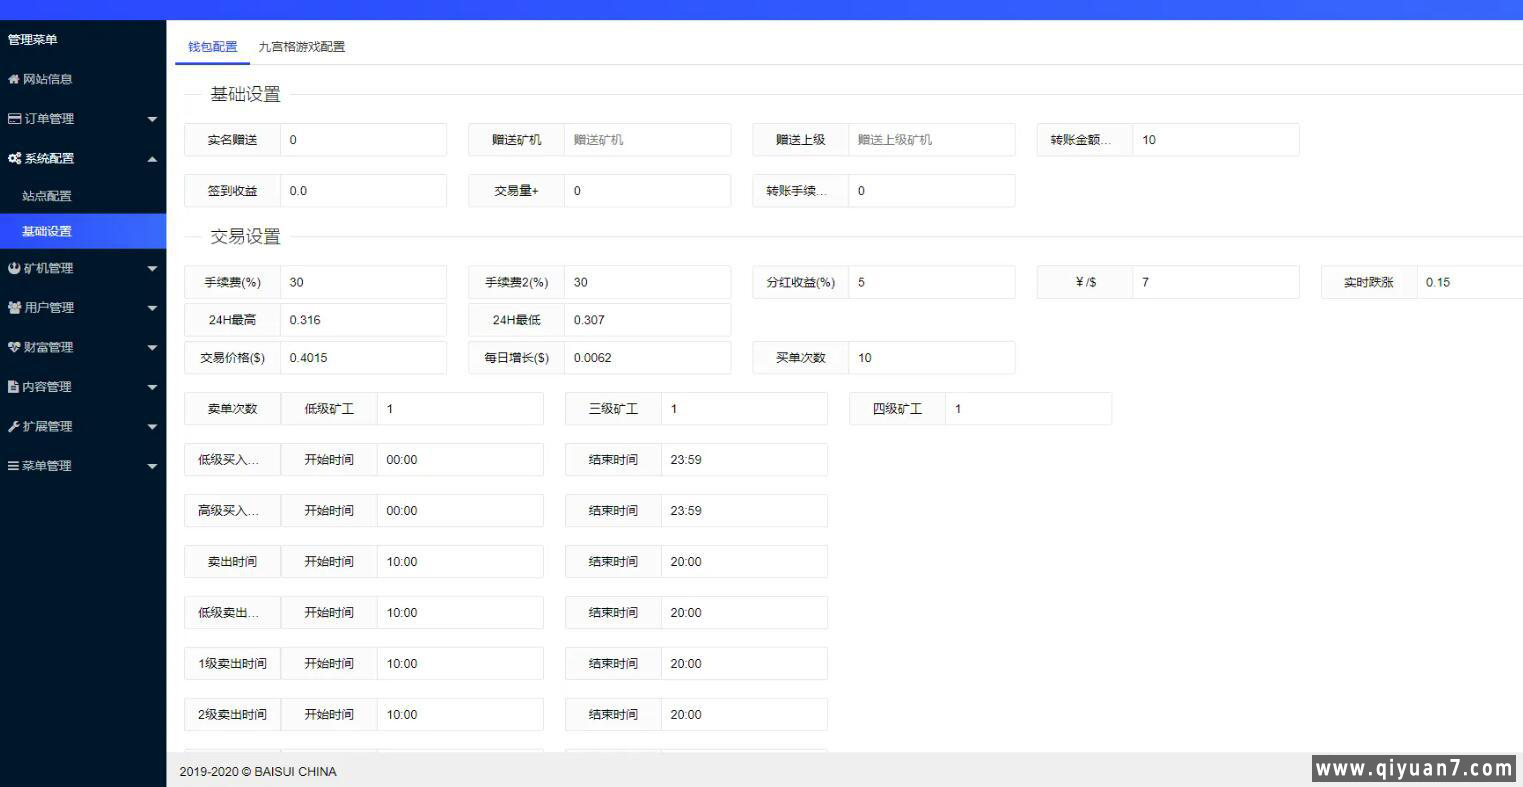Viewport: 1523px width, 787px height.
Task: Click the home icon beside 网站信息
Action: 14,79
